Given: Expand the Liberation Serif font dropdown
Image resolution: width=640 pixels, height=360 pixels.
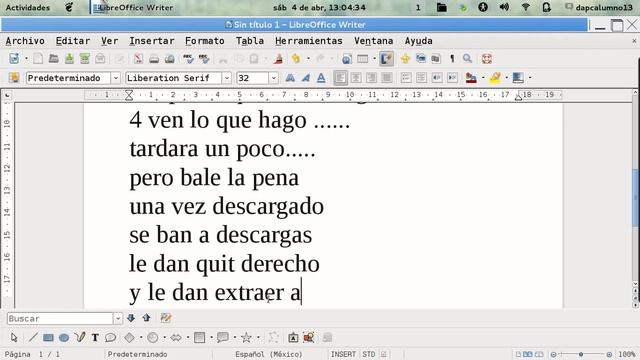Looking at the screenshot, I should [x=227, y=78].
